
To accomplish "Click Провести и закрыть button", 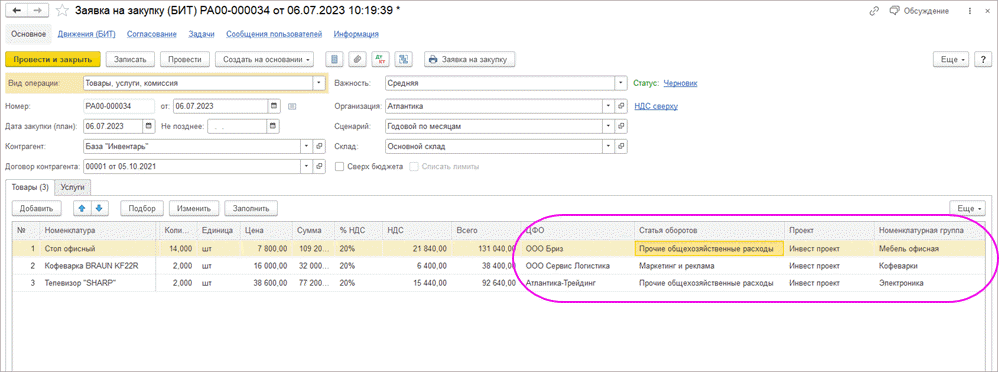I will click(53, 59).
